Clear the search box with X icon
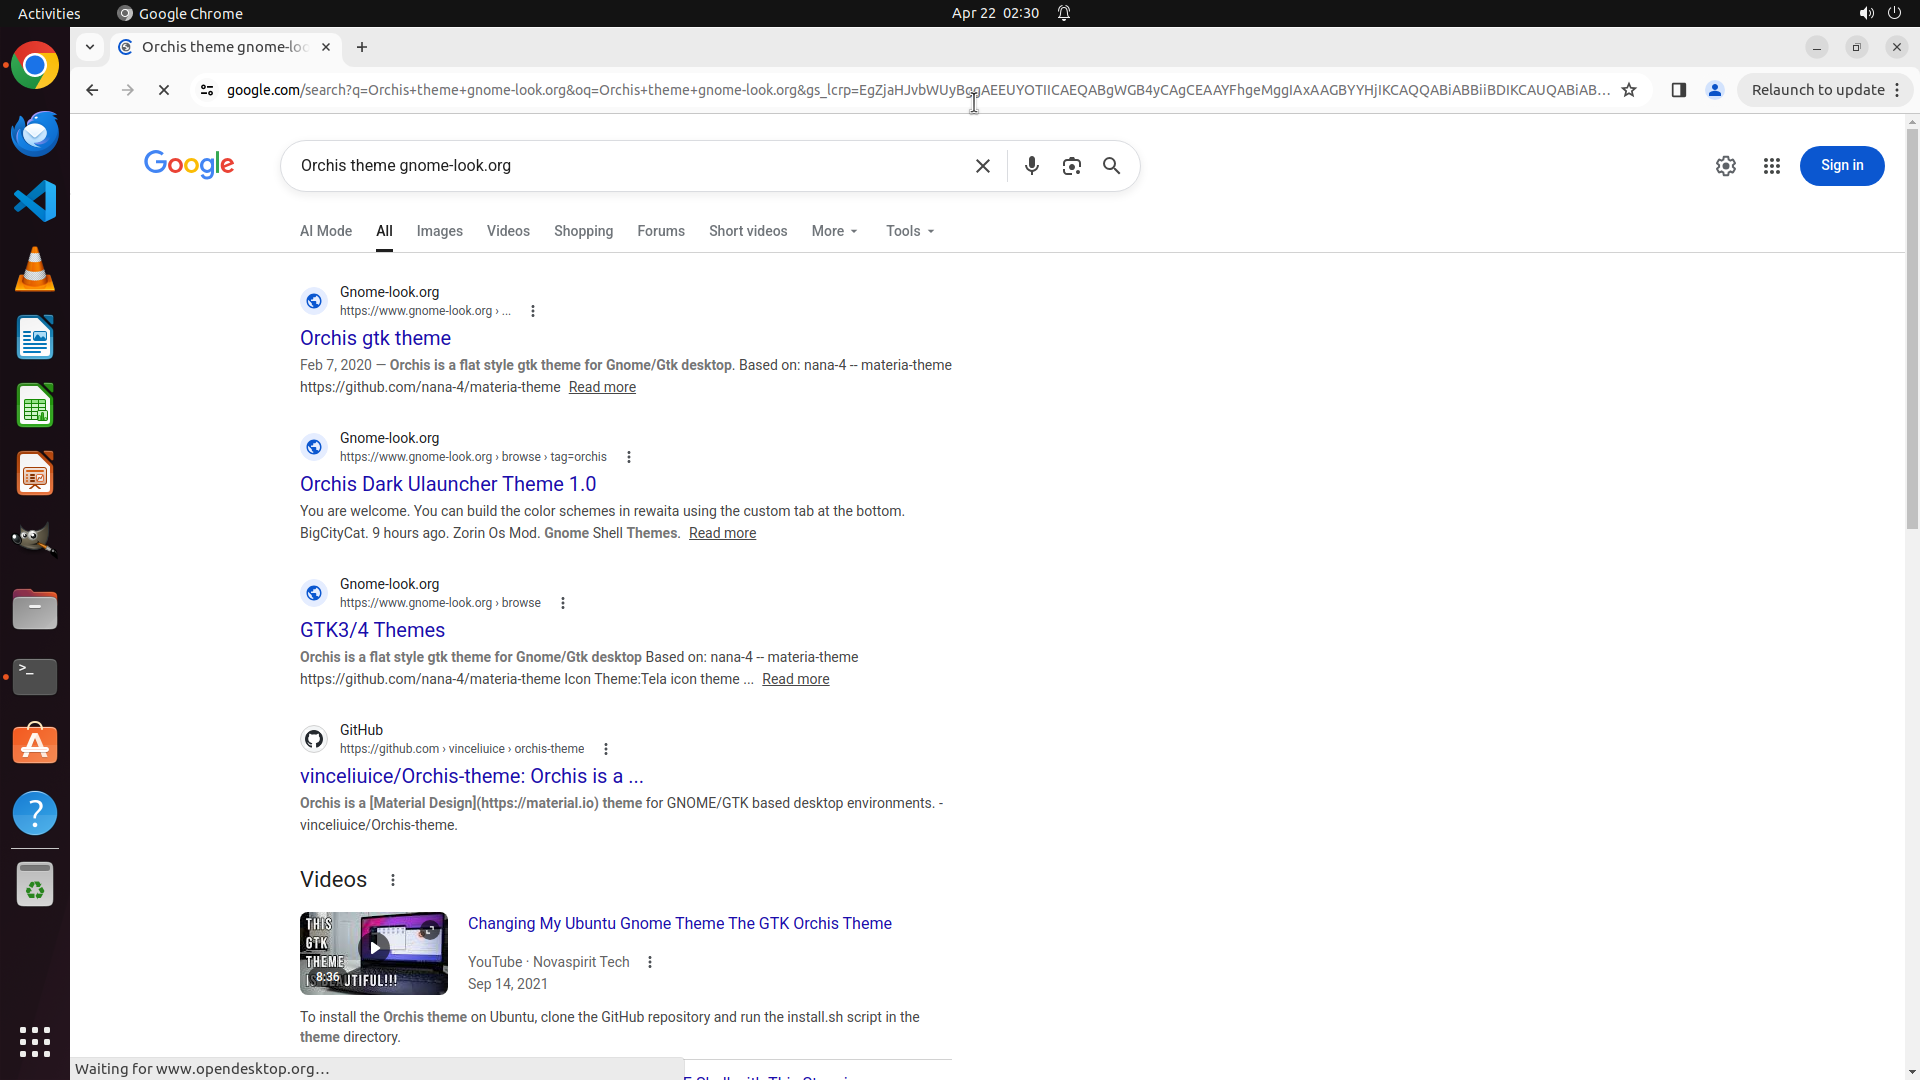Screen dimensions: 1920x1080 tap(982, 166)
